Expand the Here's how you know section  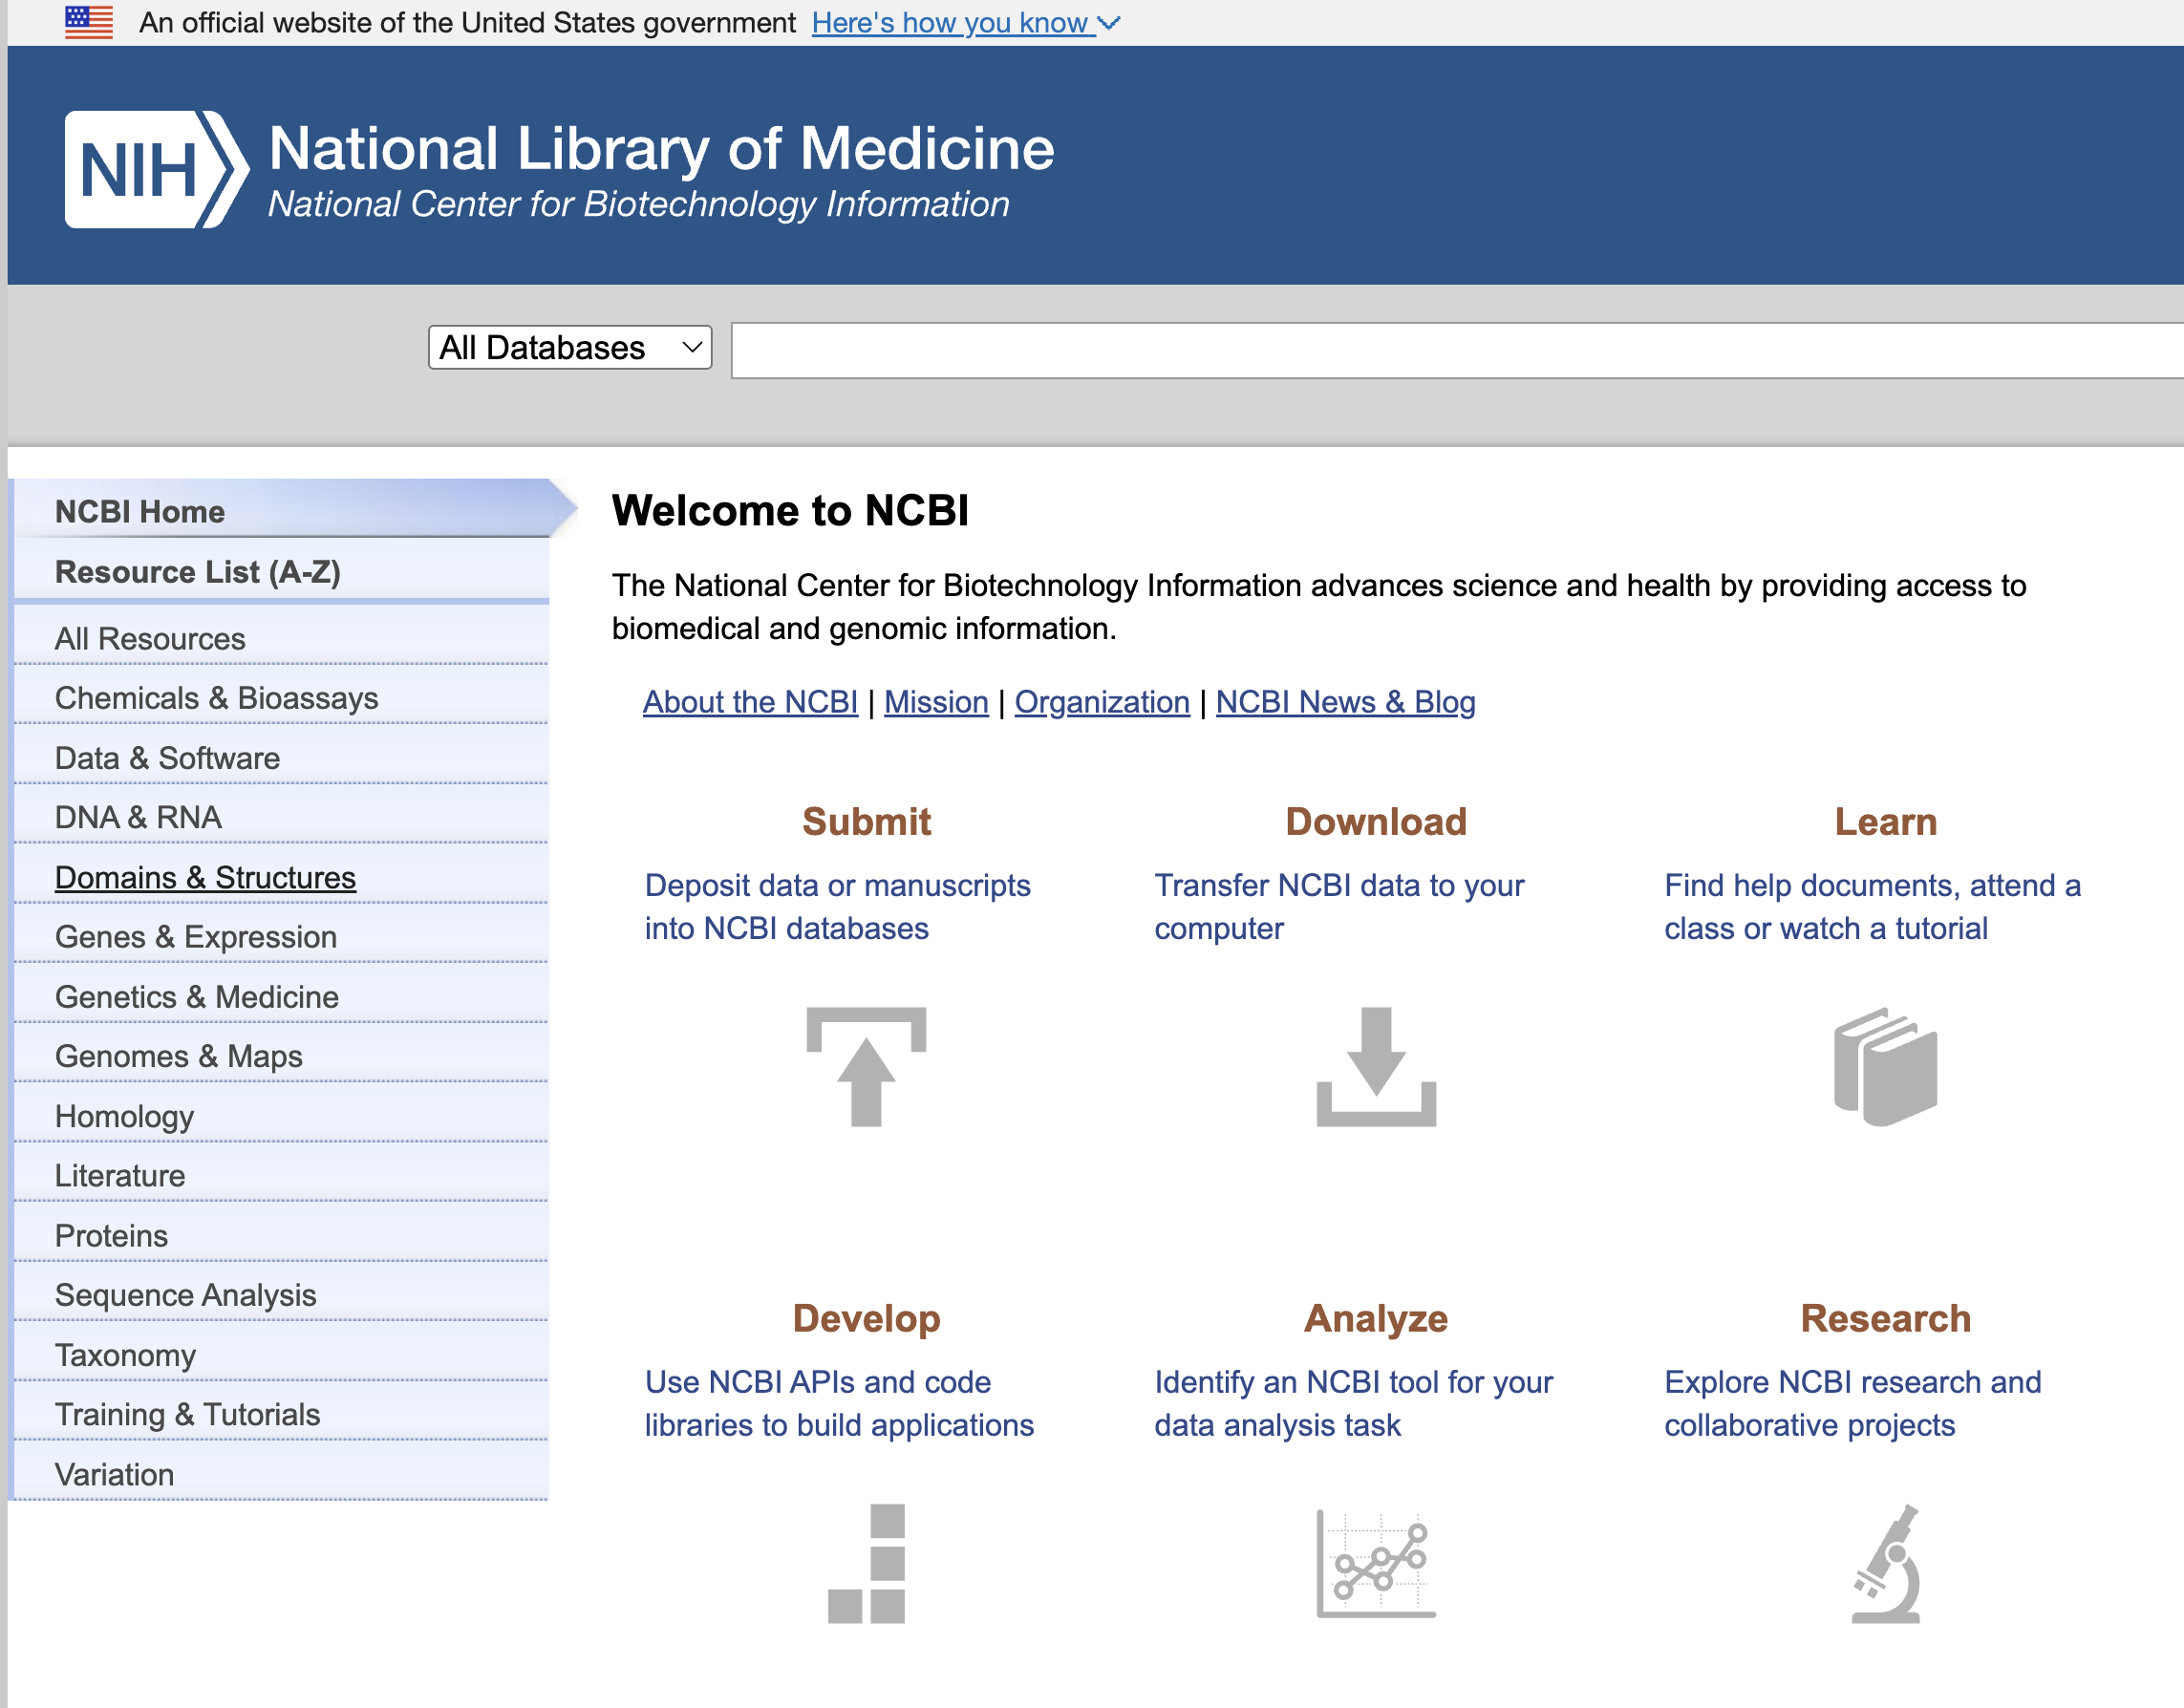964,22
